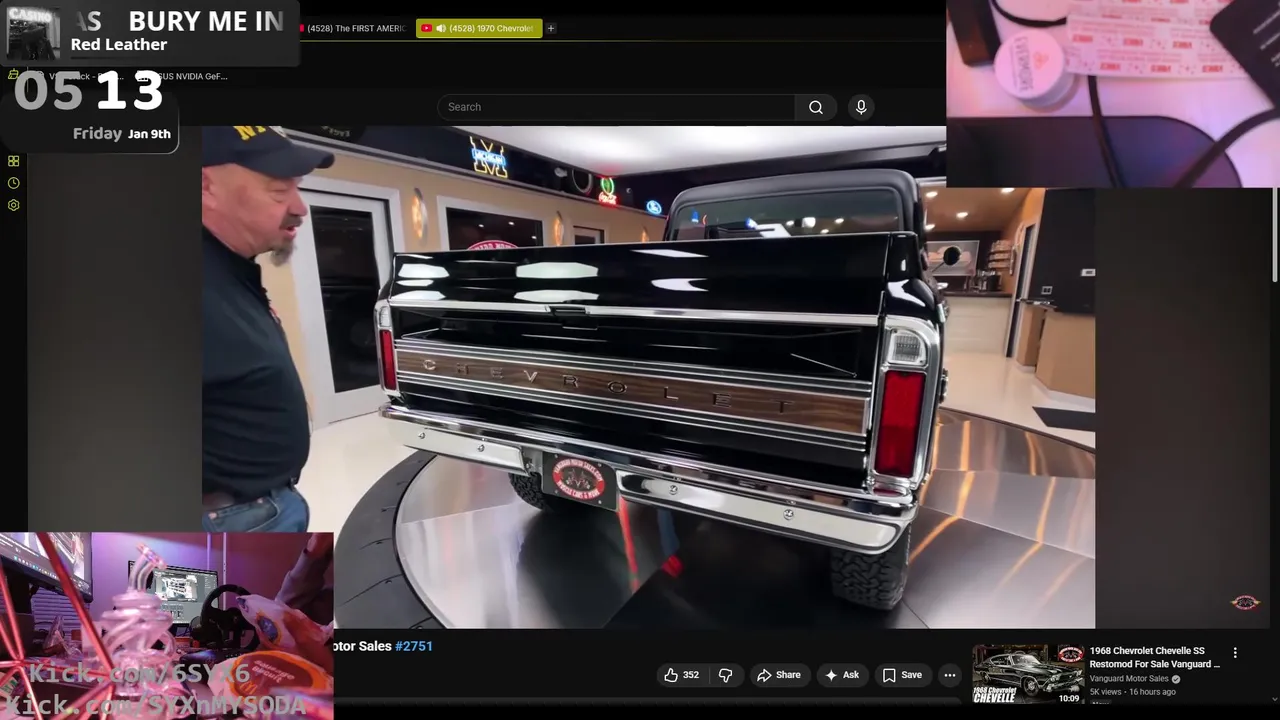Activate voice search microphone icon
The width and height of the screenshot is (1280, 720).
point(861,107)
